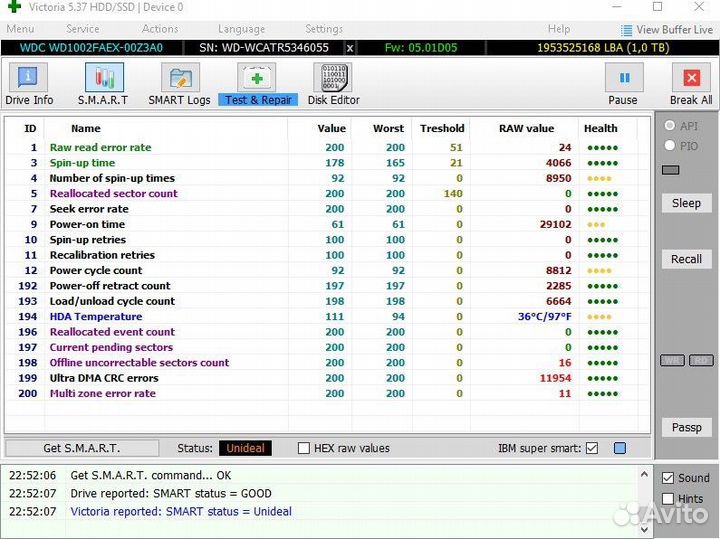Select the Current pending sectors row
Image resolution: width=720 pixels, height=539 pixels.
tap(328, 348)
